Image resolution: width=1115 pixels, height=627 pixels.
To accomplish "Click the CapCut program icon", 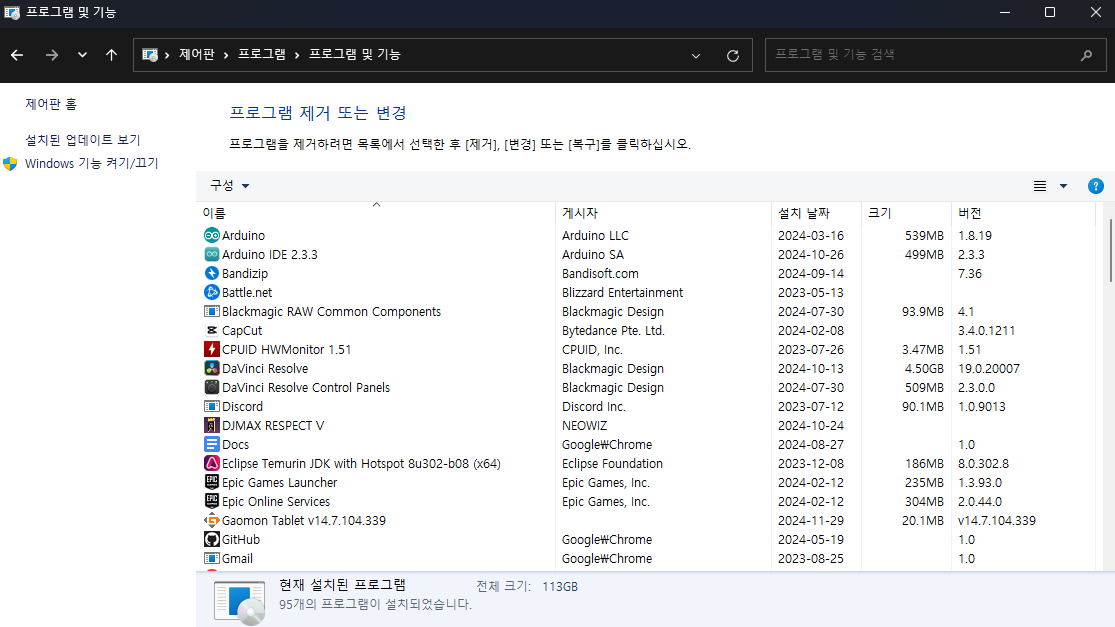I will coord(211,331).
